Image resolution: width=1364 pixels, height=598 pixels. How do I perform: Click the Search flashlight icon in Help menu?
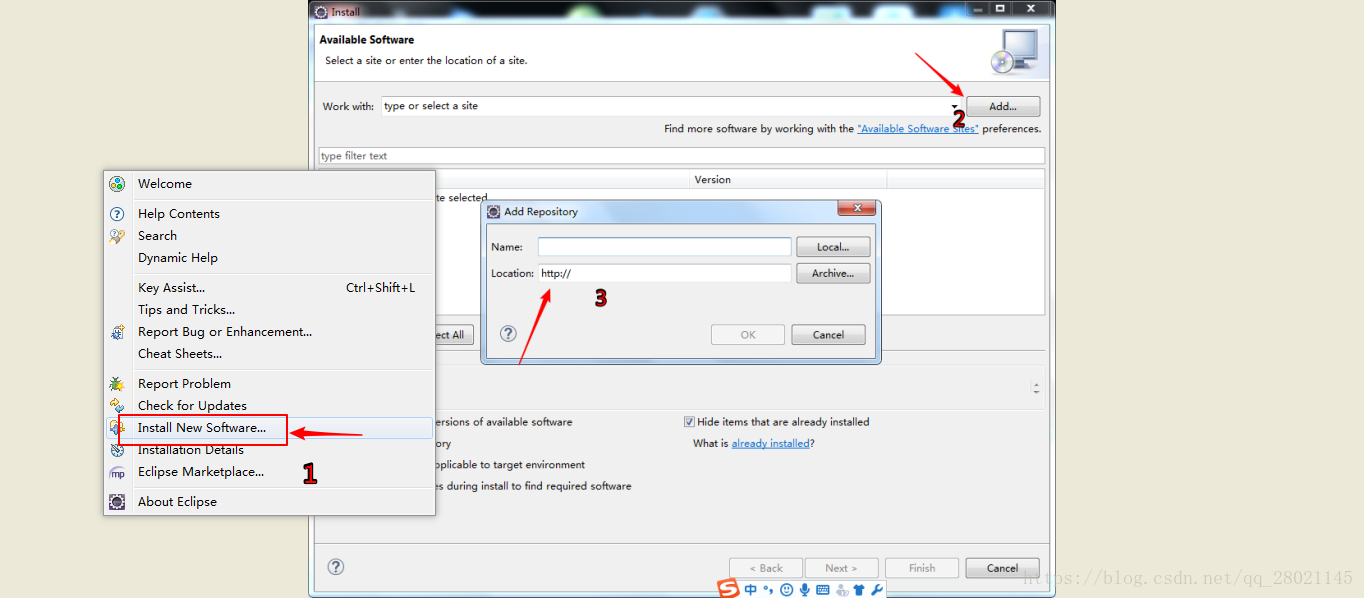coord(117,236)
